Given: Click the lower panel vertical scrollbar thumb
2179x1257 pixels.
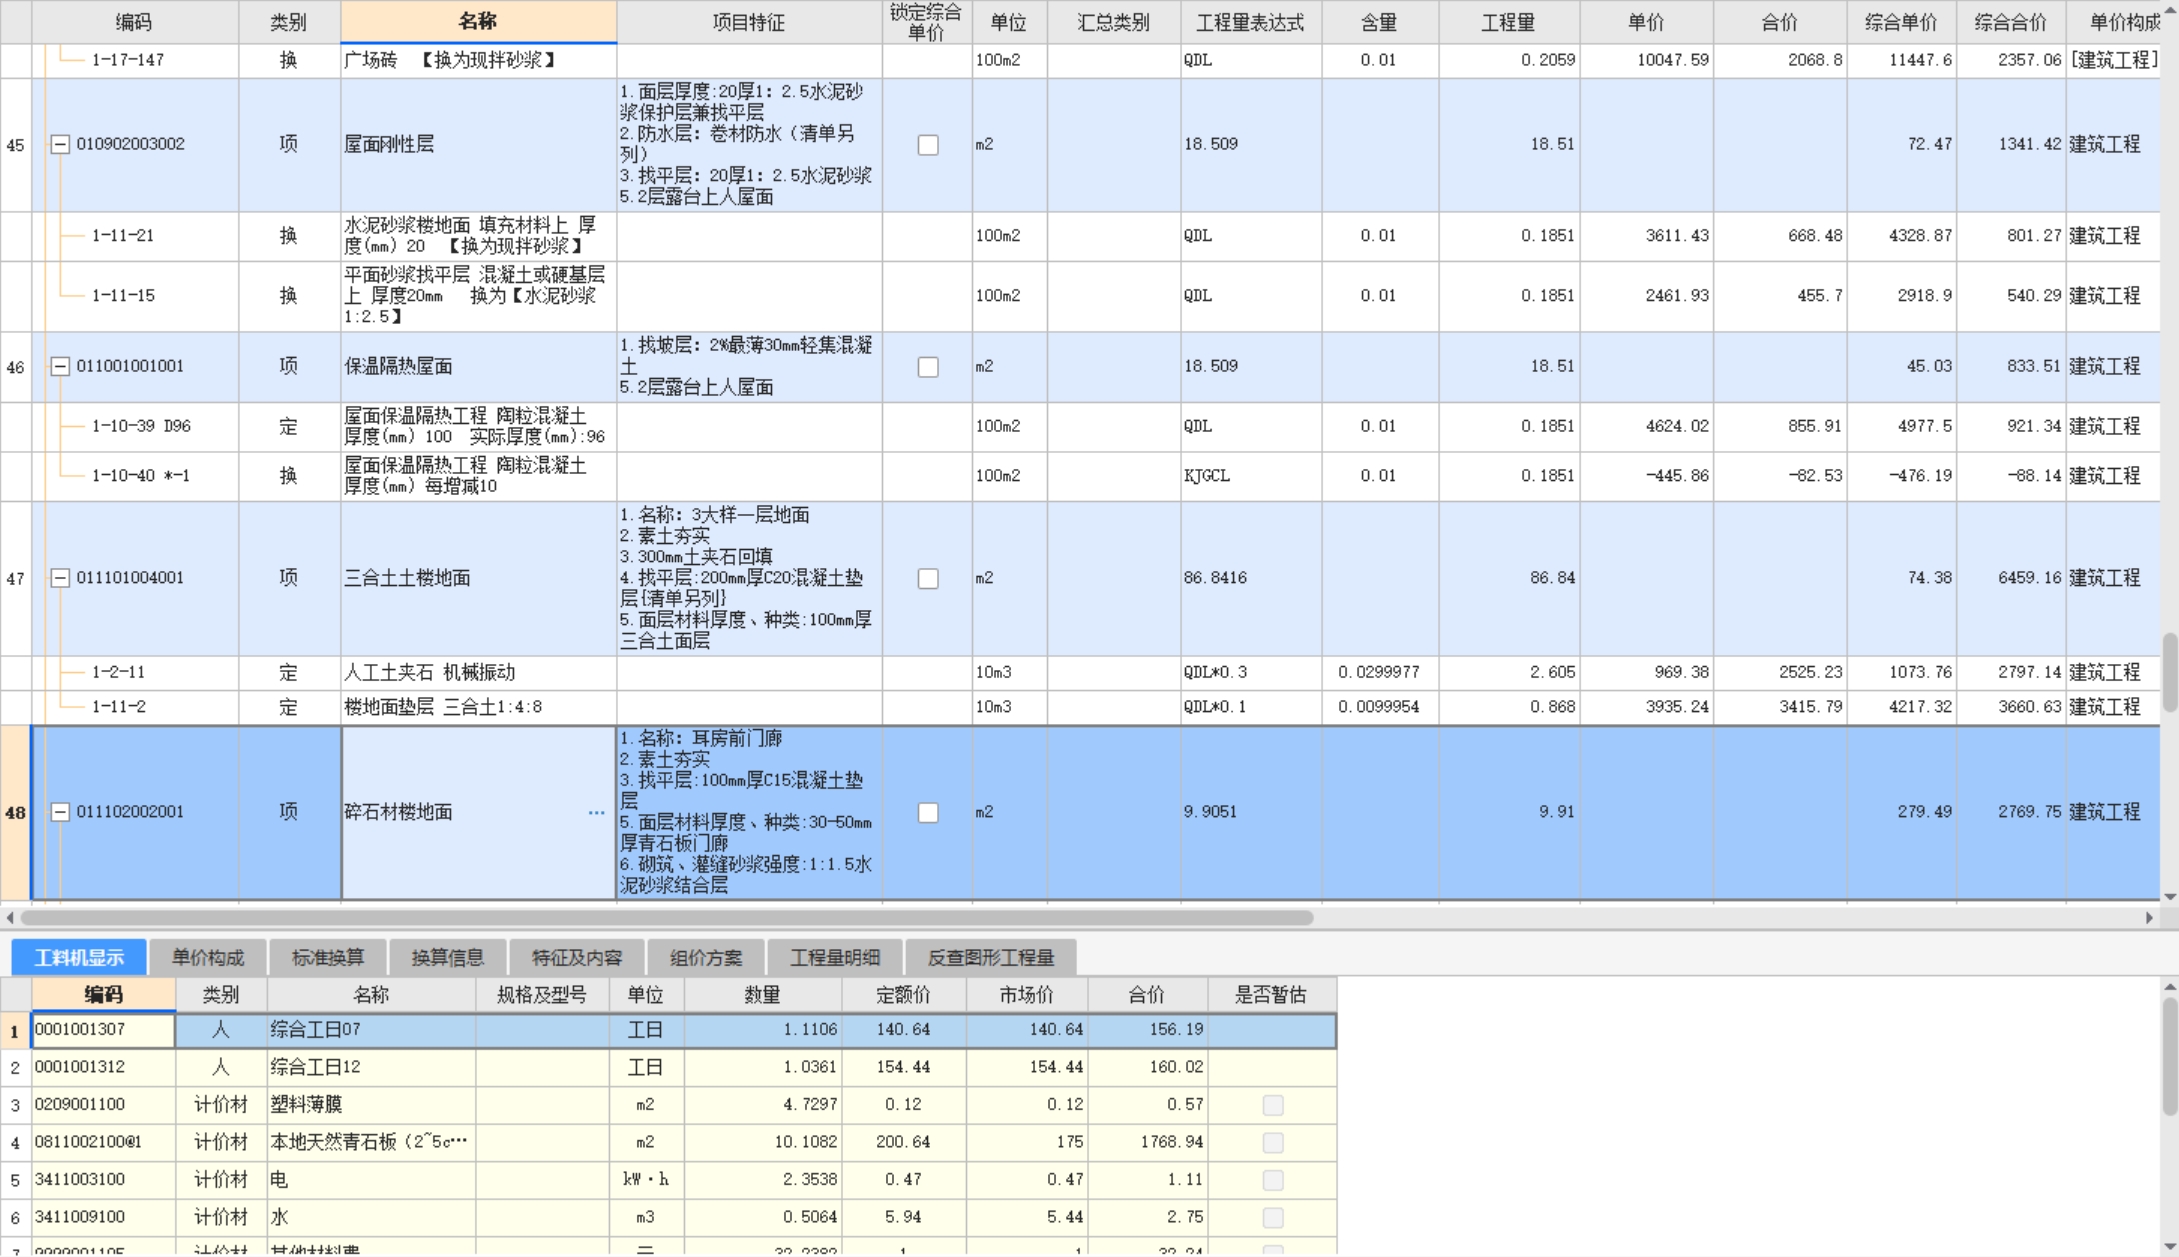Looking at the screenshot, I should click(2170, 1056).
